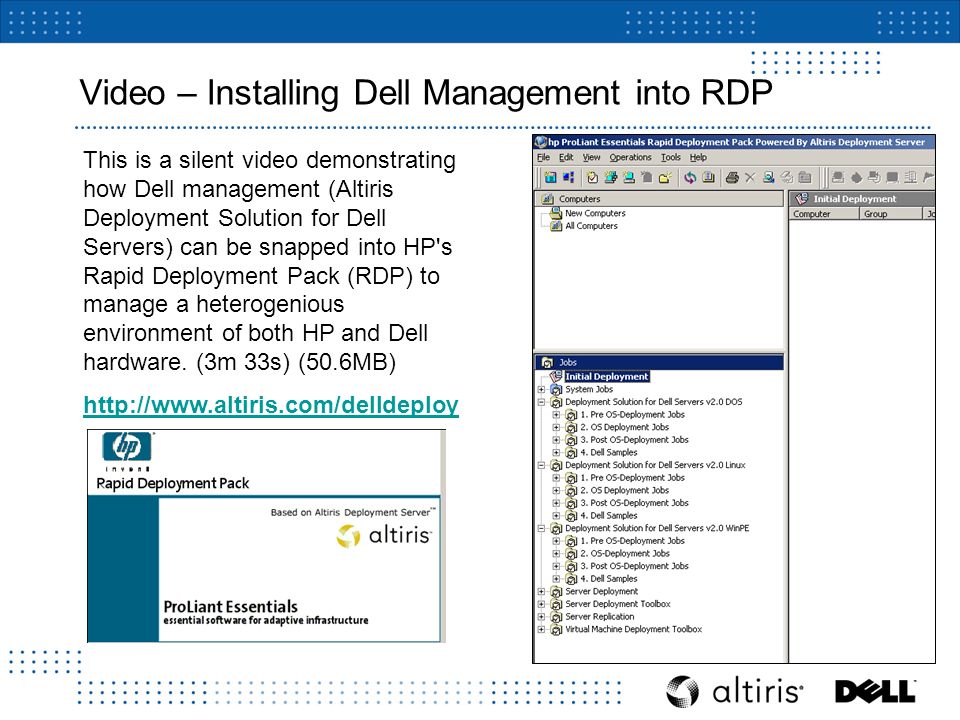
Task: Expand the Server Replication folder
Action: 541,617
